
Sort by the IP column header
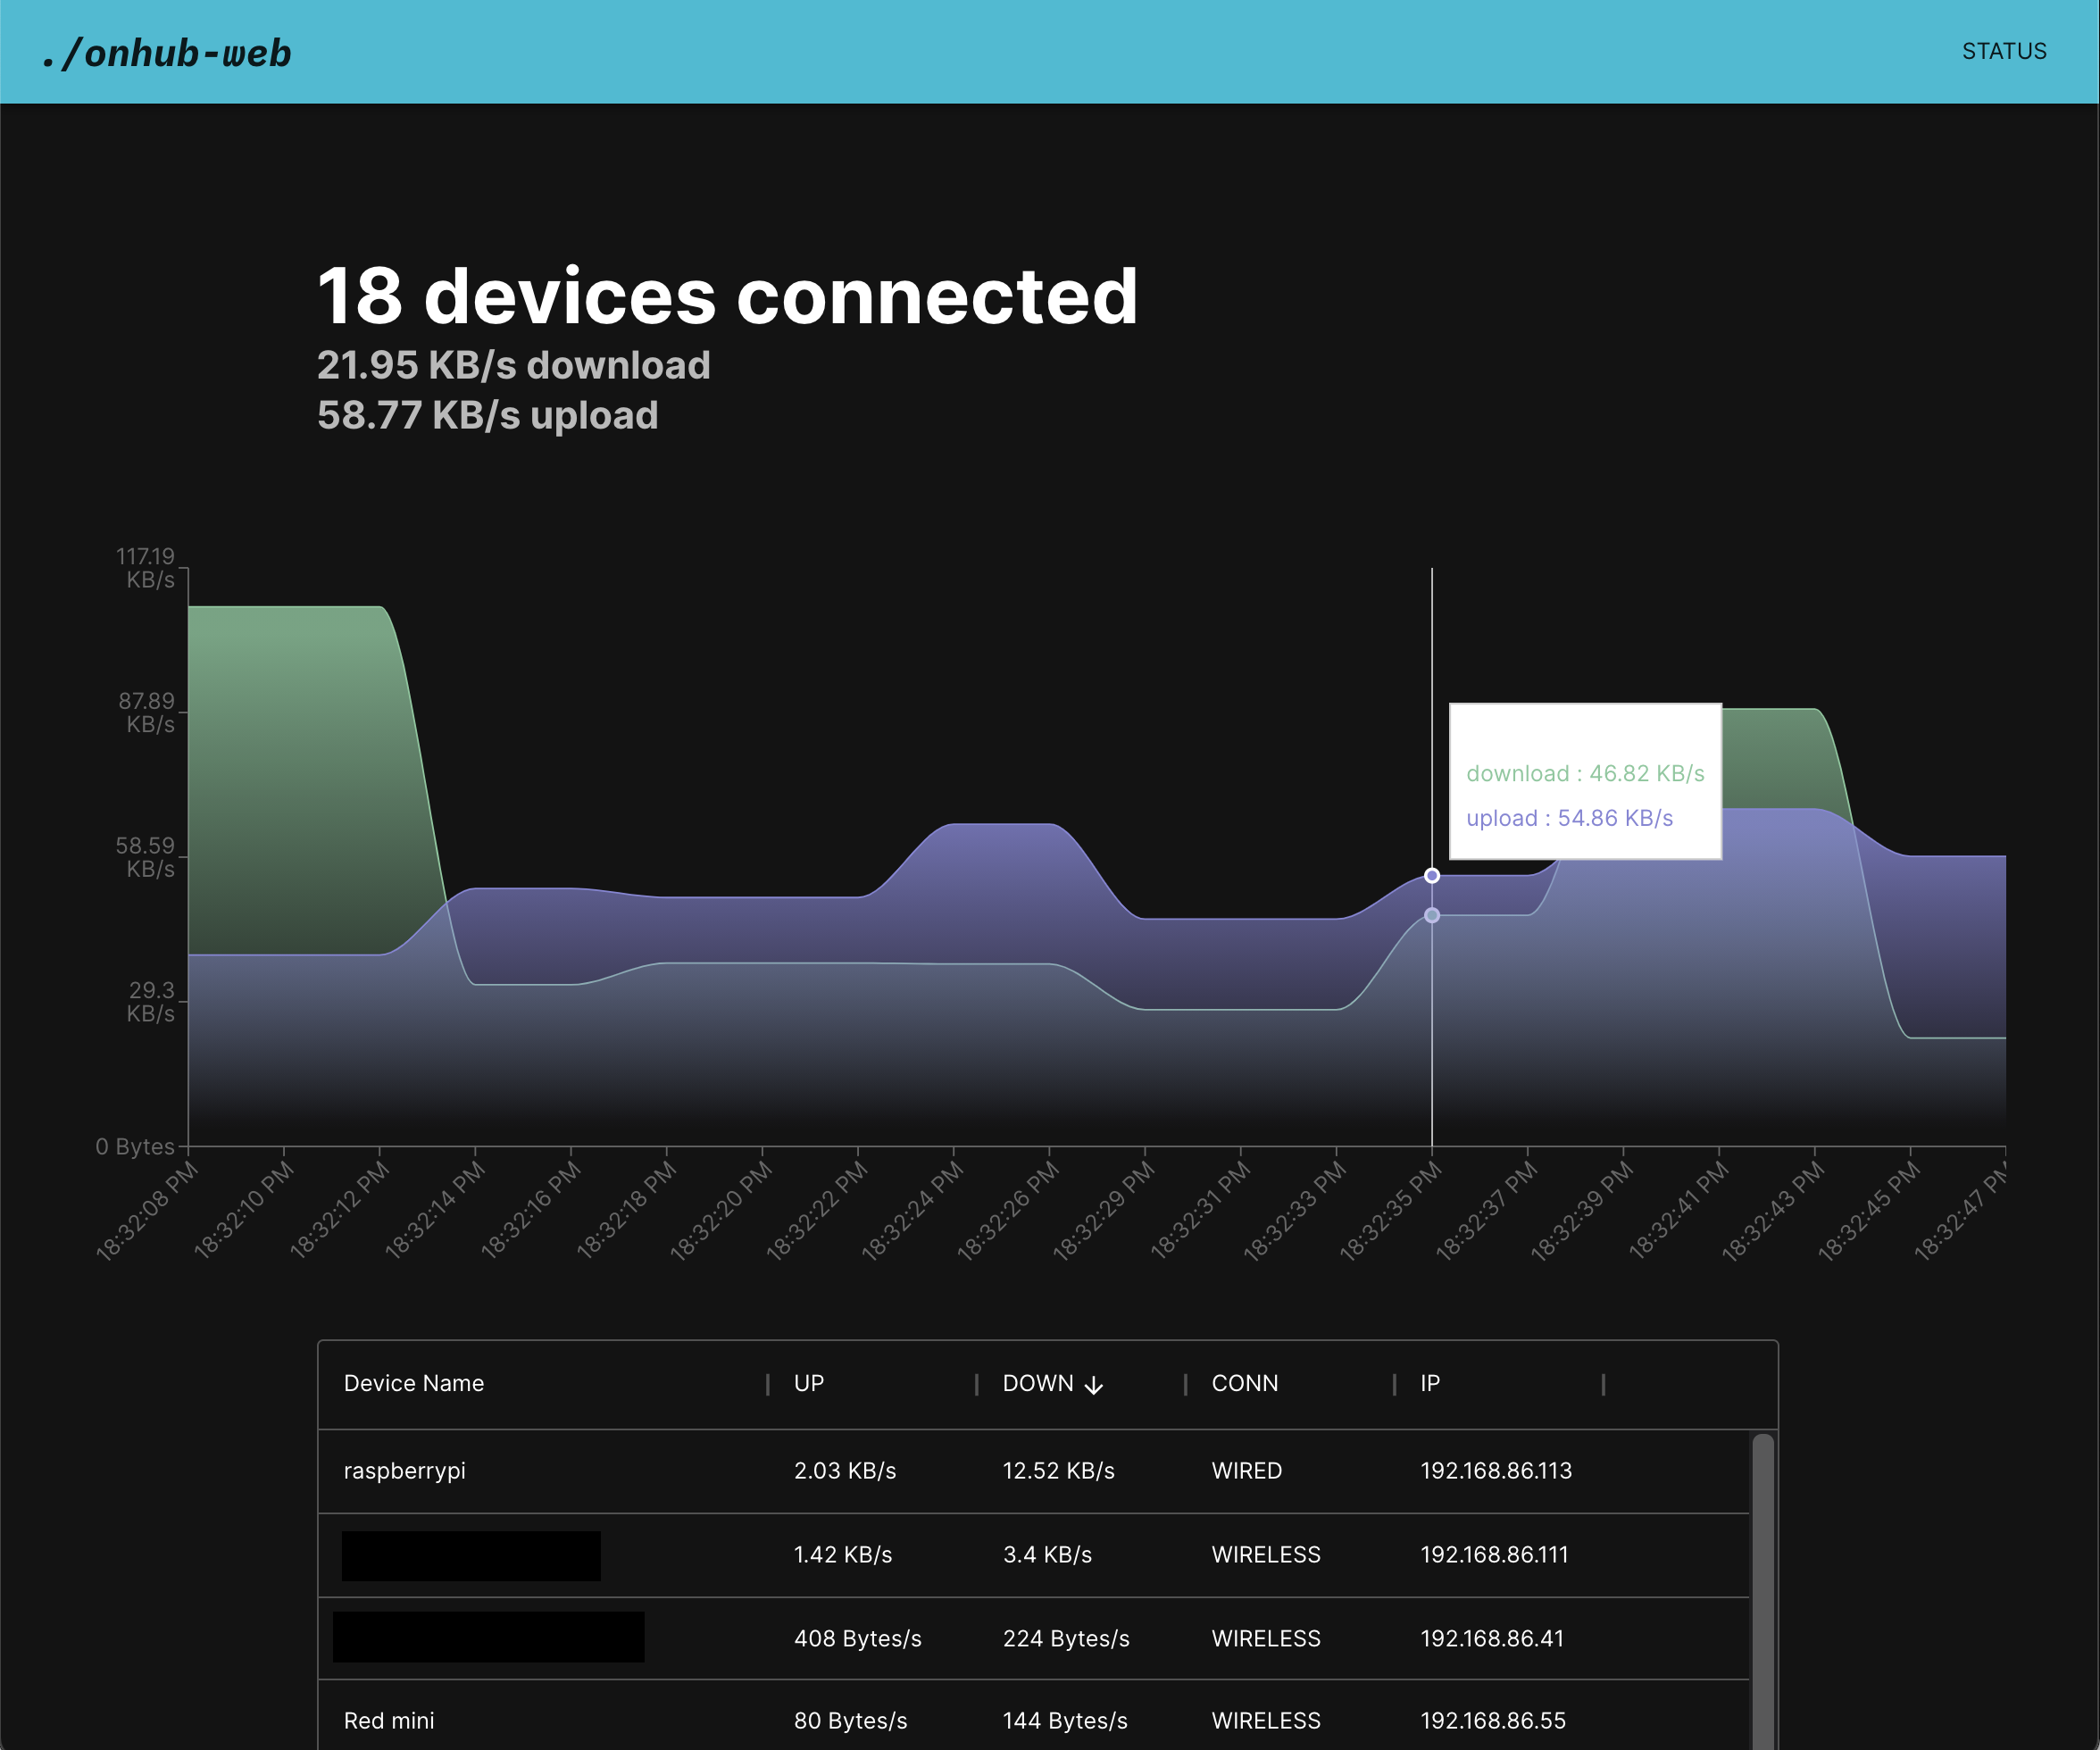pos(1430,1383)
